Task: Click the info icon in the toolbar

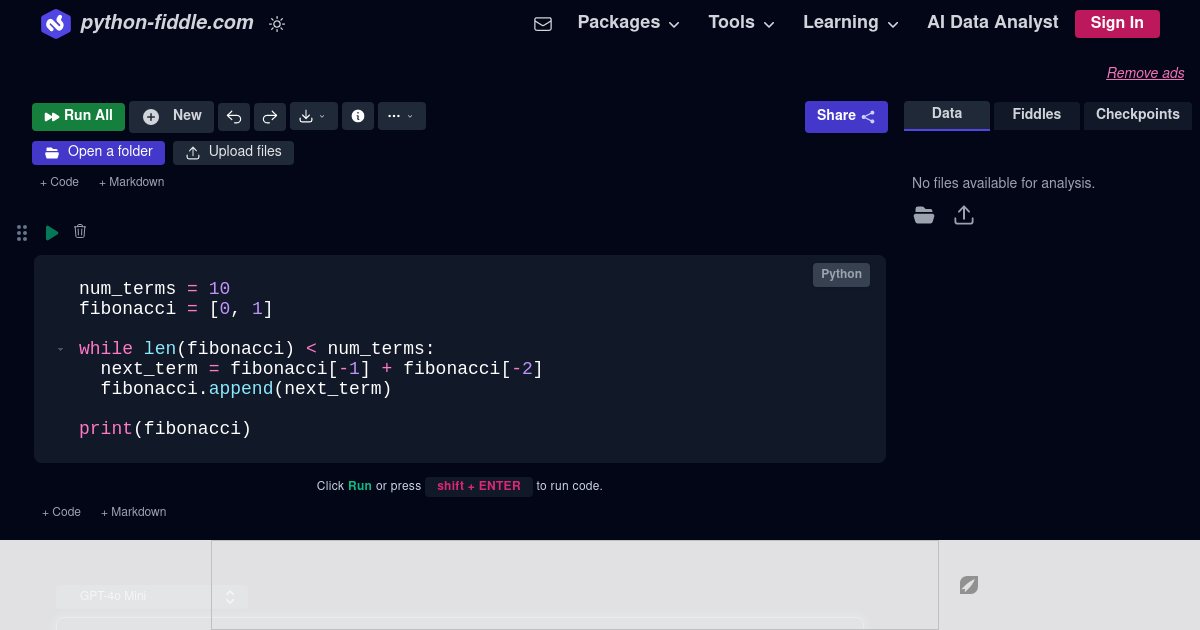Action: tap(358, 116)
